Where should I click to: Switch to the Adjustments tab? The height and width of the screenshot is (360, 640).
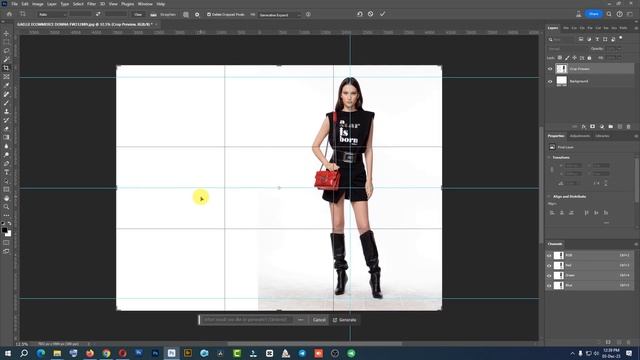(580, 136)
